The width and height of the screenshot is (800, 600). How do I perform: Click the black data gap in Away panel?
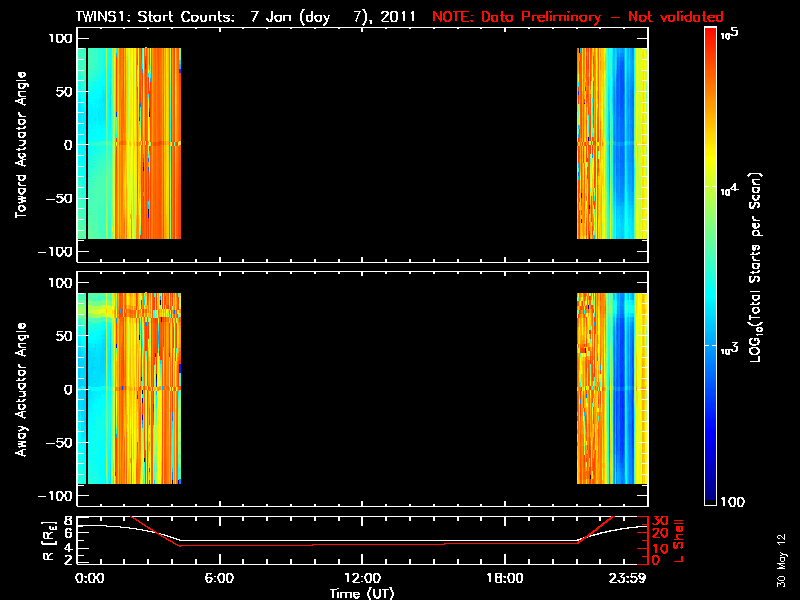click(378, 390)
